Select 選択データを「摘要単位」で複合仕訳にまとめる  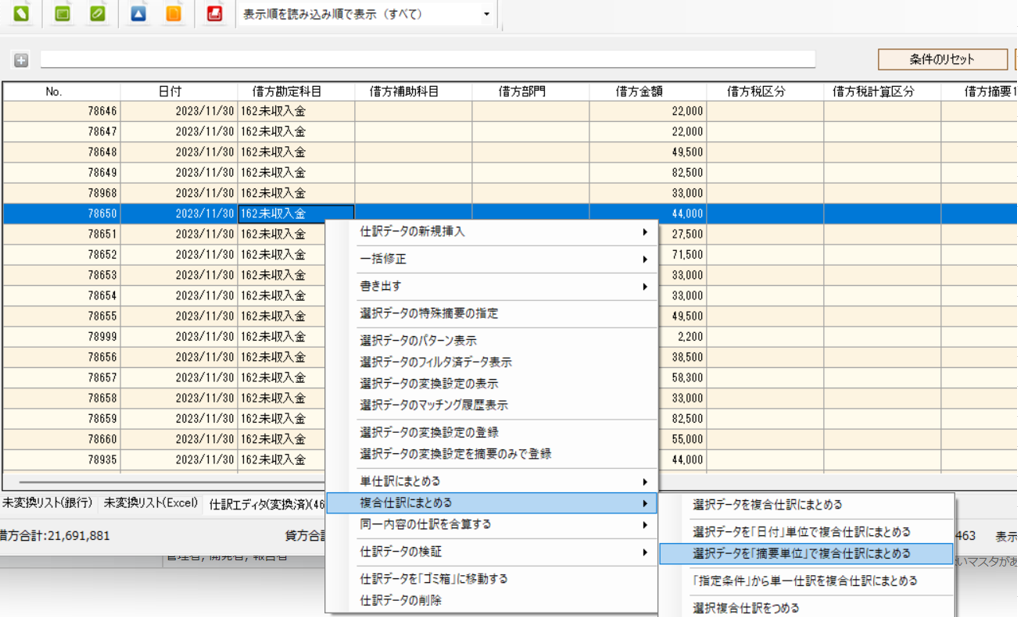coord(806,553)
